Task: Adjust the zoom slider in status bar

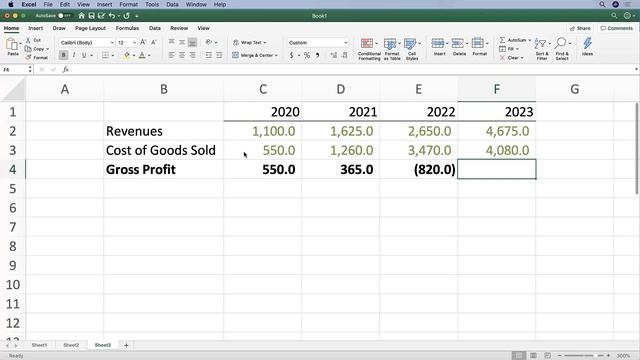Action: click(584, 356)
